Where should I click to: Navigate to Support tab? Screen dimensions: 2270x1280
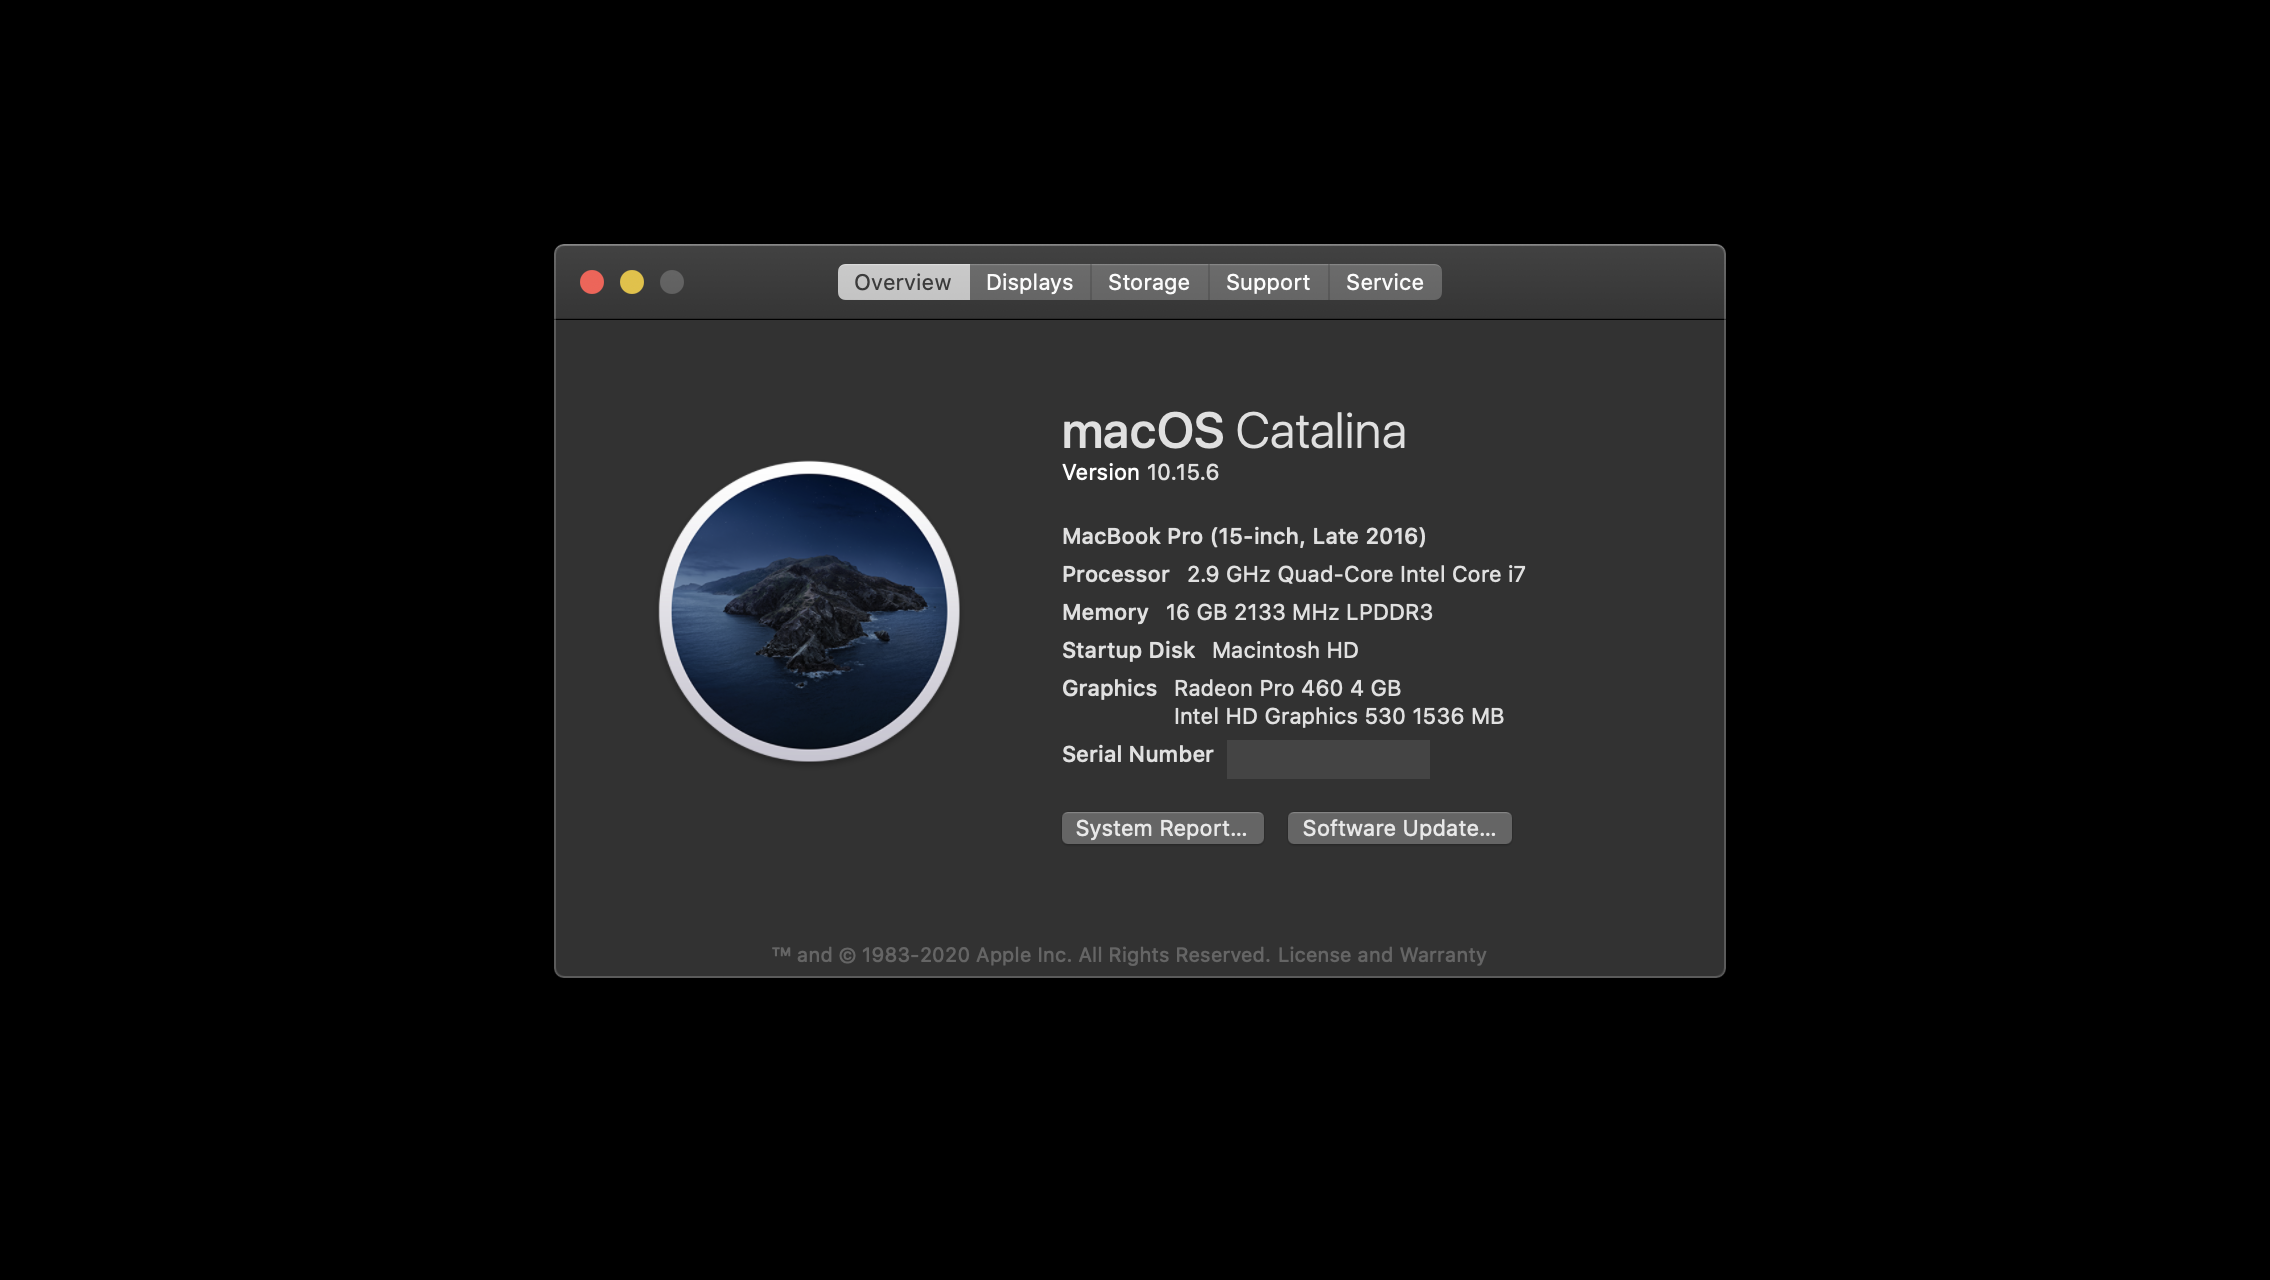coord(1266,281)
